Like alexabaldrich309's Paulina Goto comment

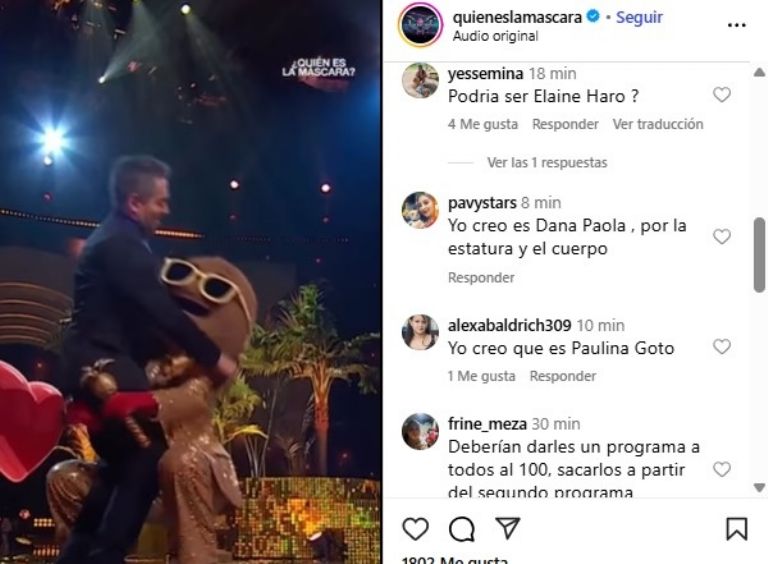[721, 347]
